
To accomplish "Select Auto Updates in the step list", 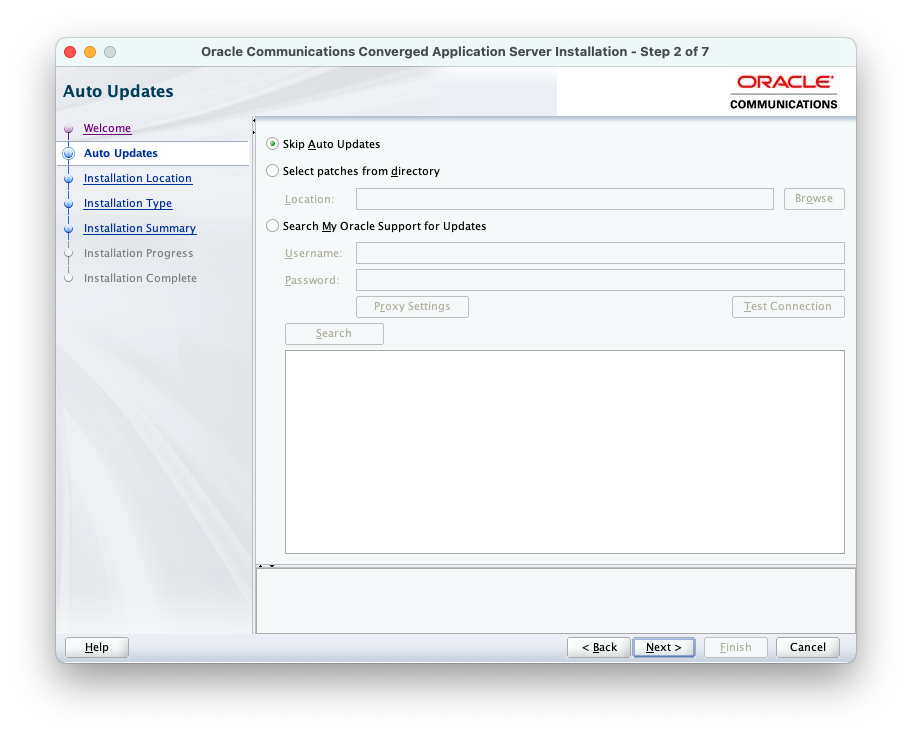I will [x=120, y=153].
